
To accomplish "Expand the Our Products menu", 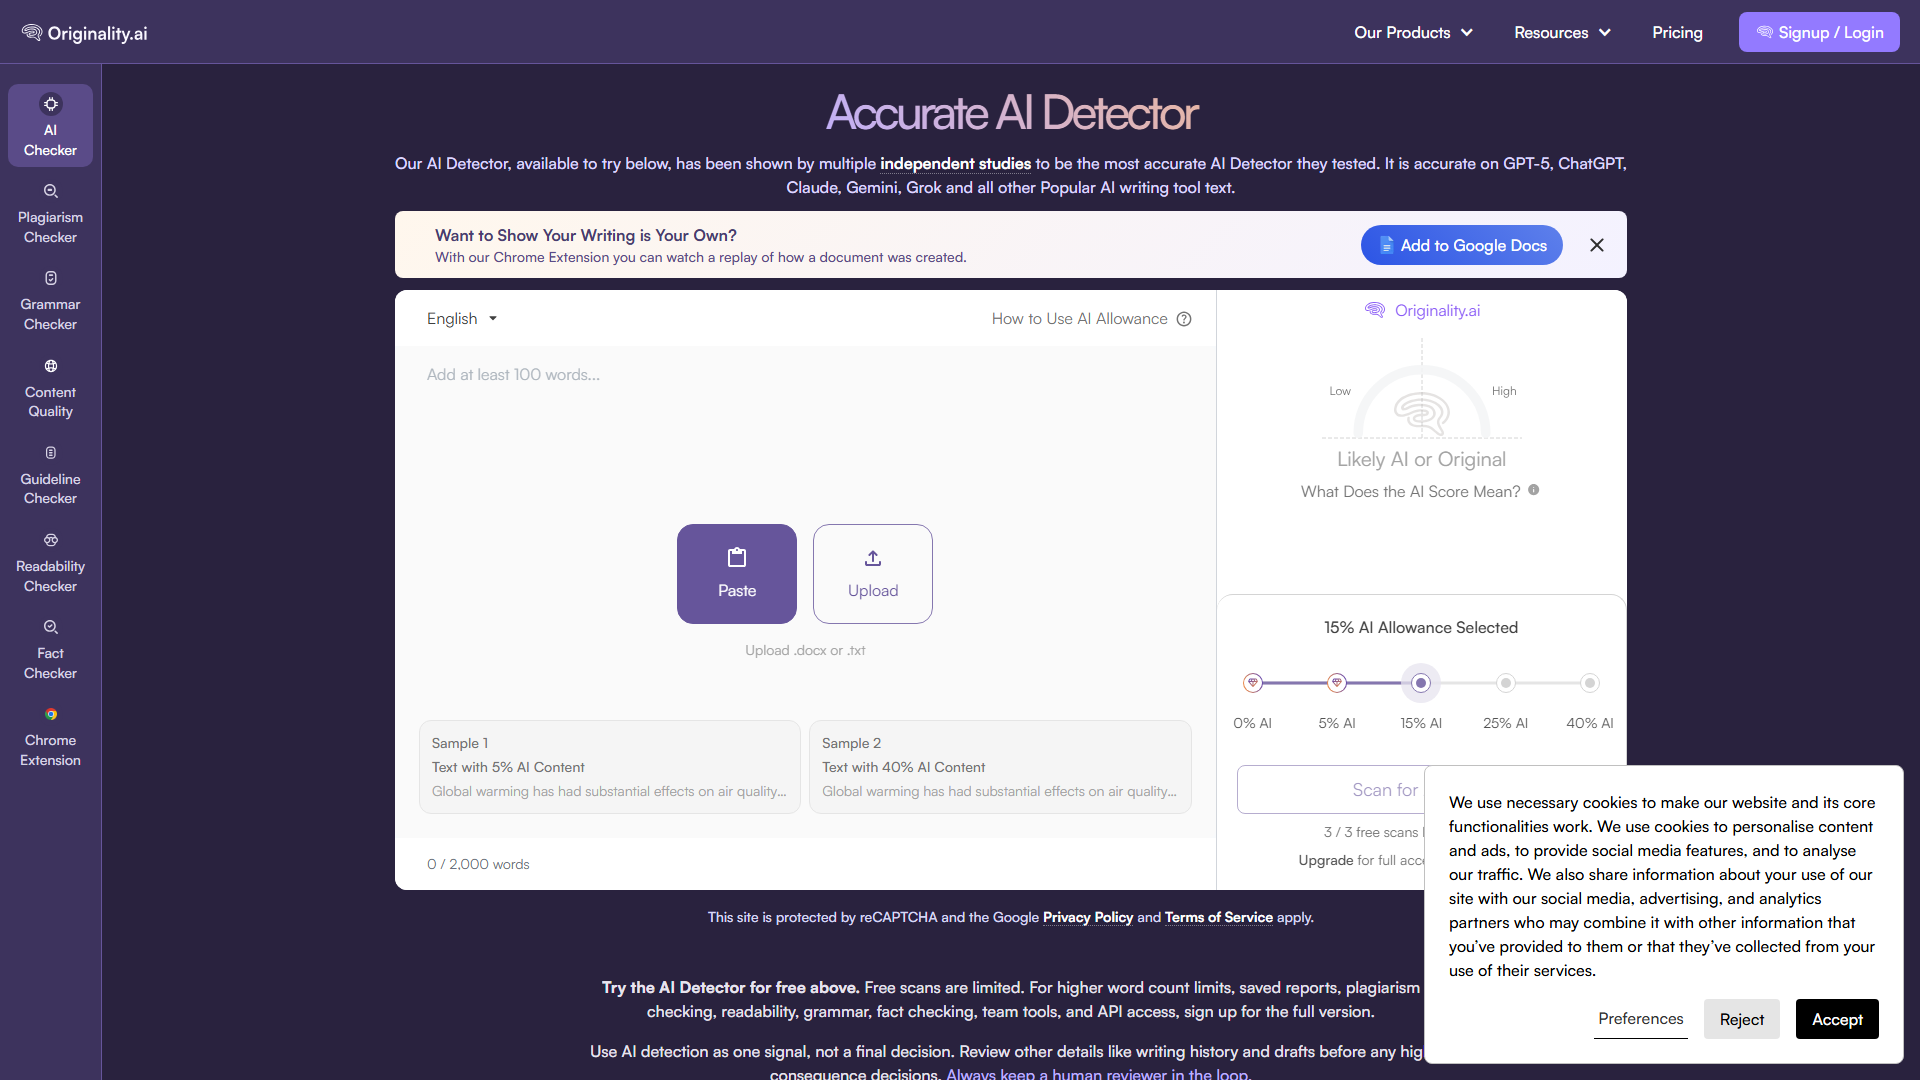I will [x=1413, y=32].
